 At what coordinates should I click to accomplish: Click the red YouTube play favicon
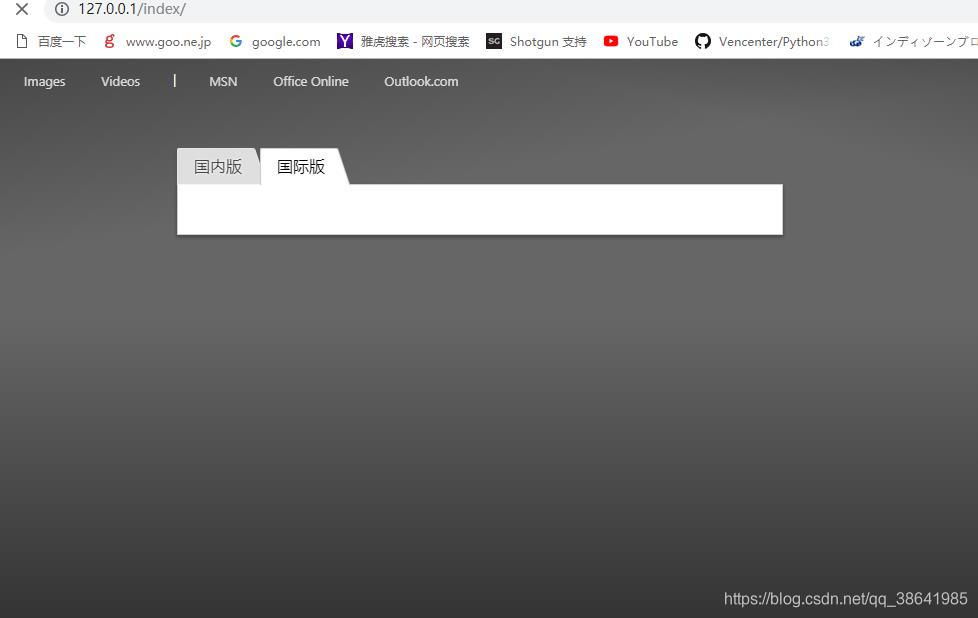point(611,41)
